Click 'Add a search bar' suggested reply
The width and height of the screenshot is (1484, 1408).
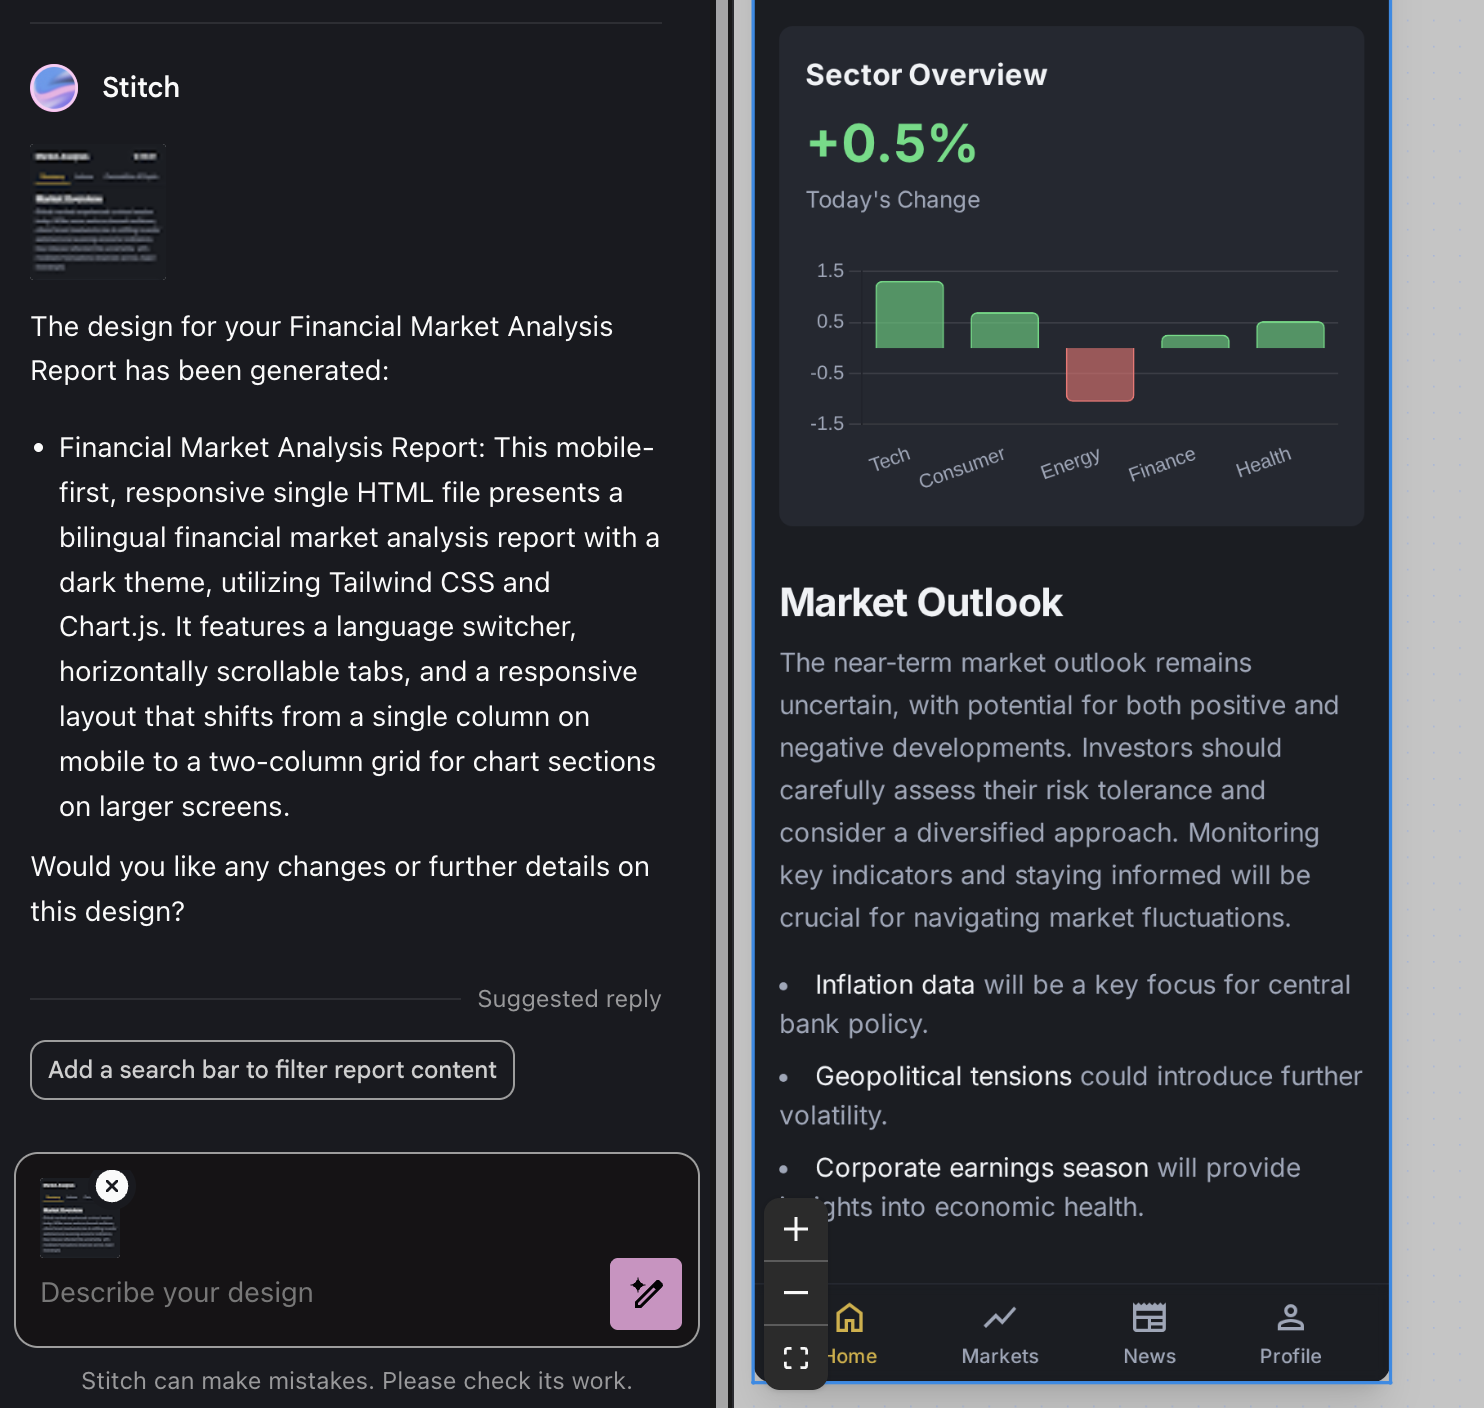pyautogui.click(x=272, y=1070)
